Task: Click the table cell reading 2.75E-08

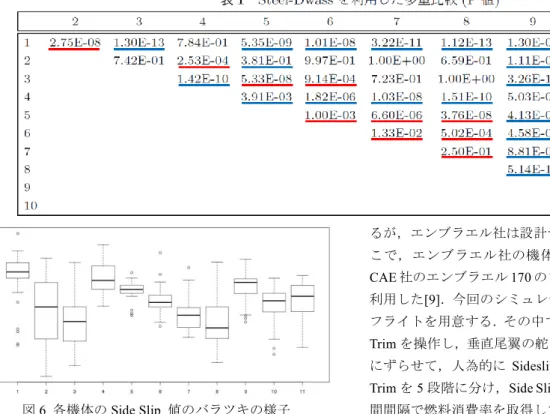Action: [x=75, y=42]
